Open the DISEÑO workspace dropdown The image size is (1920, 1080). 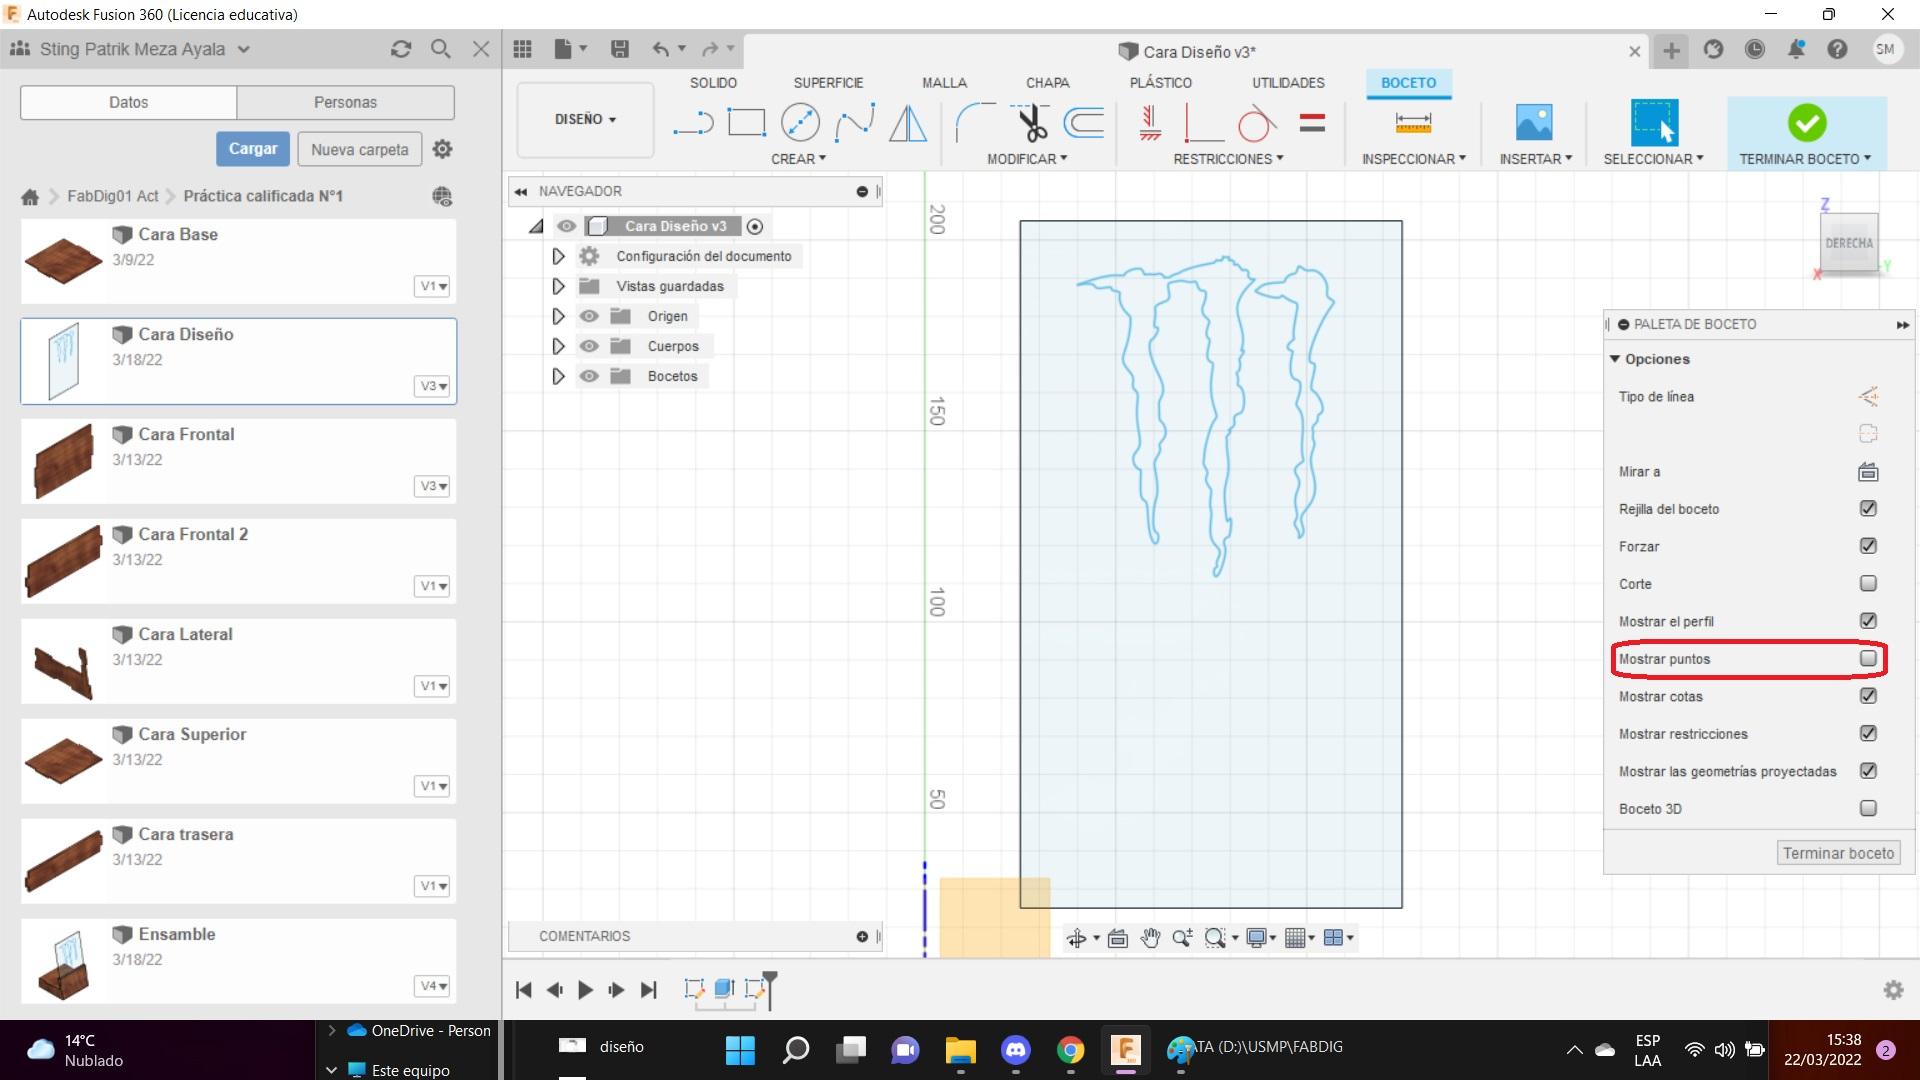[585, 119]
